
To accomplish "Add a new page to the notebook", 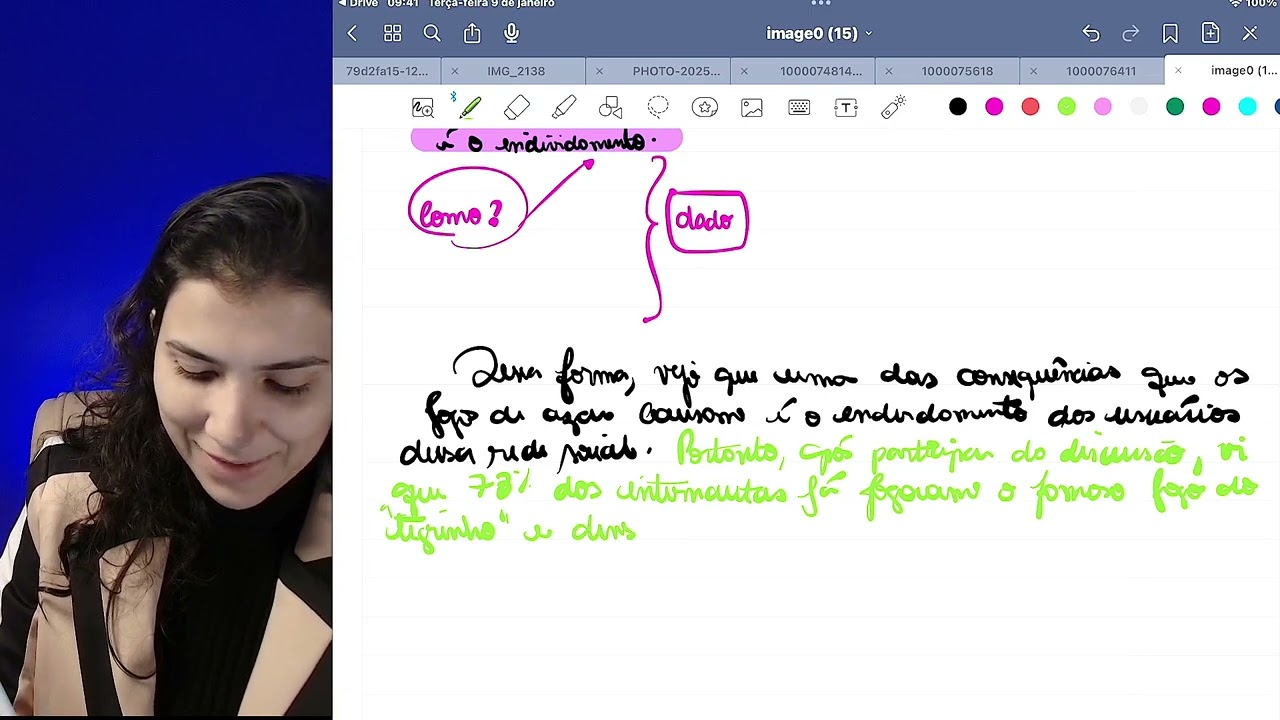I will (x=1210, y=33).
